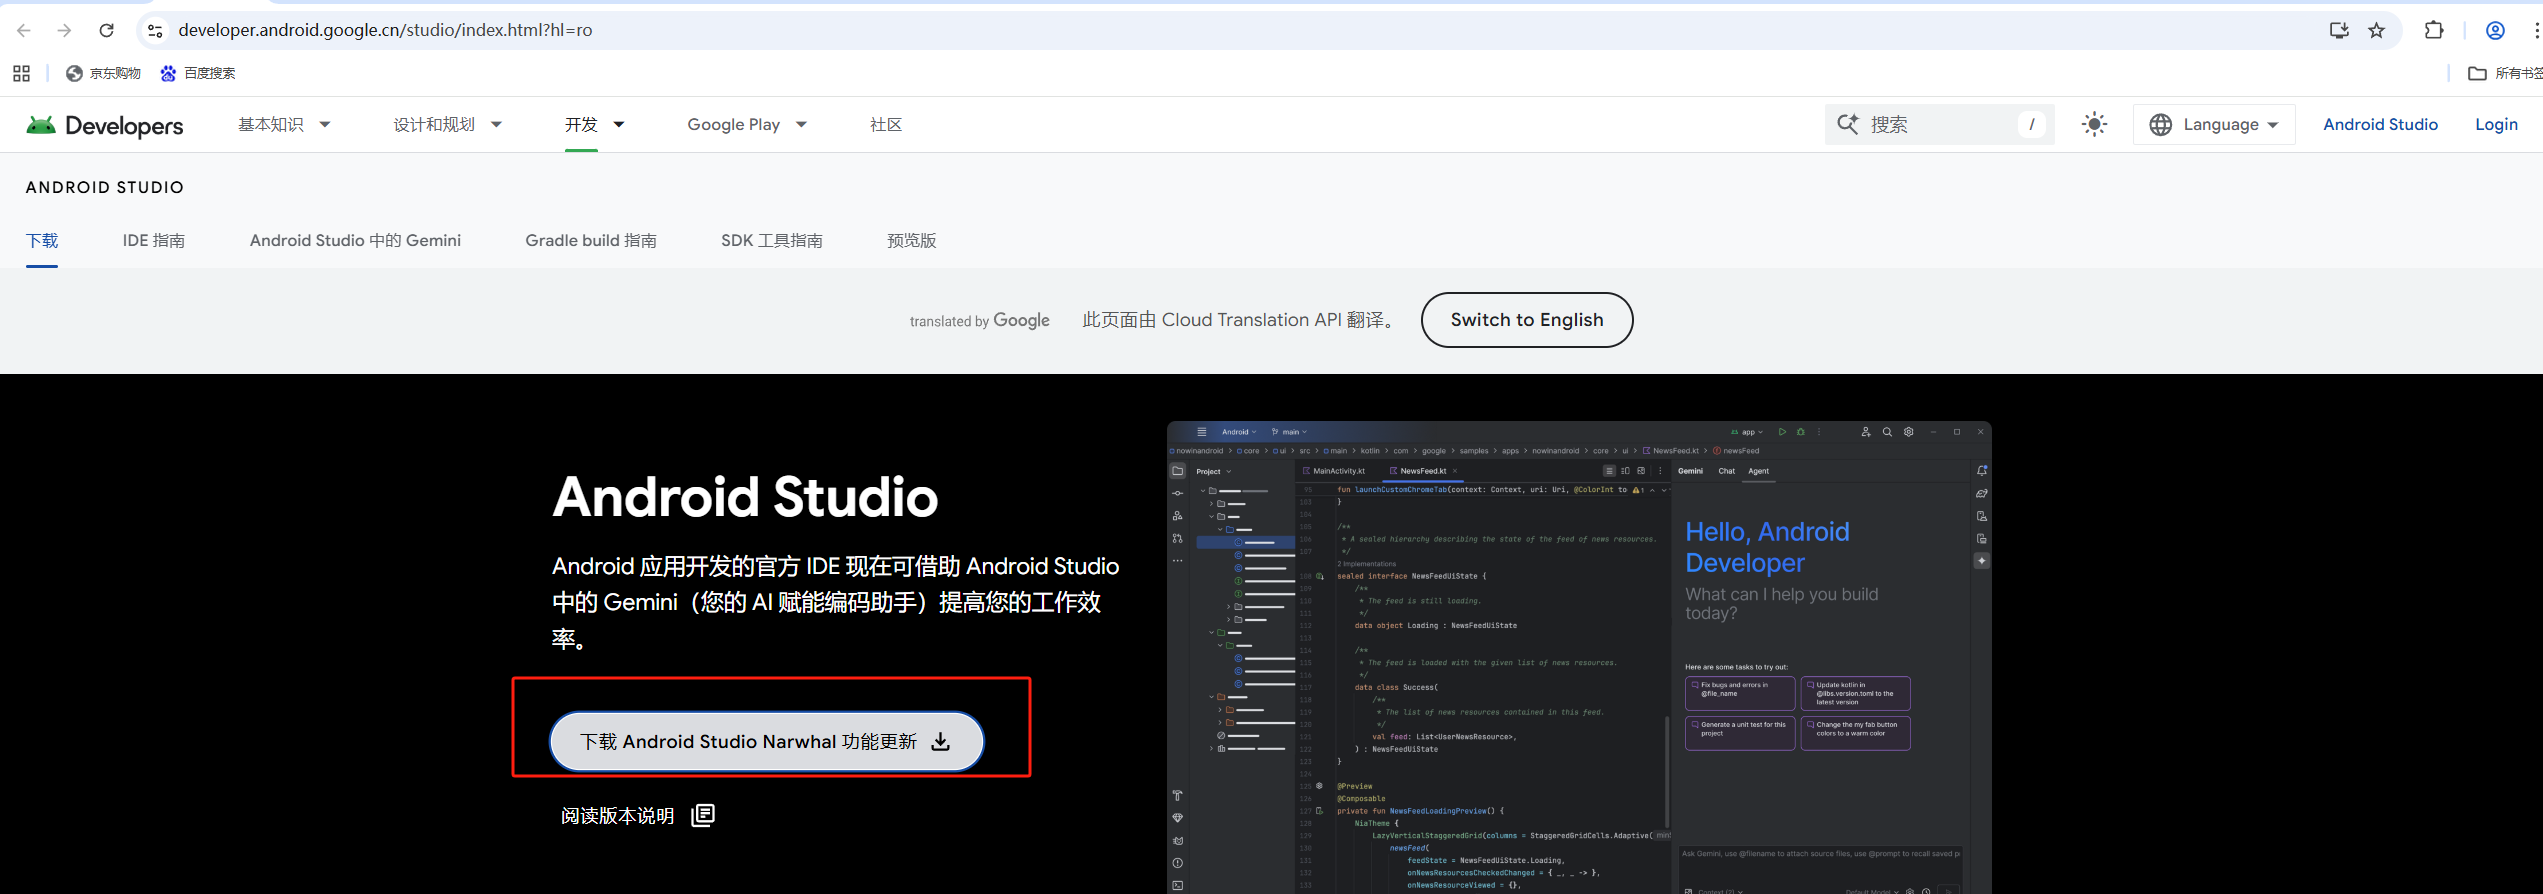The height and width of the screenshot is (894, 2543).
Task: Click the browser back arrow
Action: [x=24, y=30]
